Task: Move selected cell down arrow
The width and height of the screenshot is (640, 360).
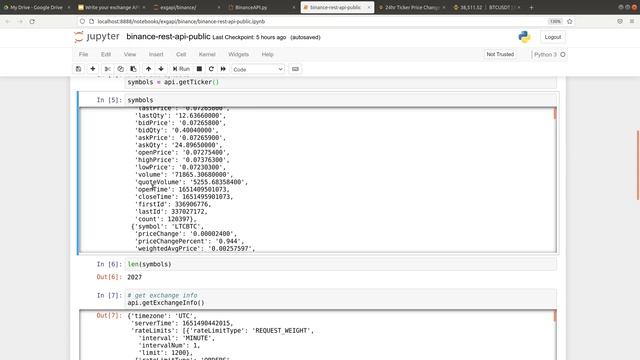Action: [x=161, y=69]
